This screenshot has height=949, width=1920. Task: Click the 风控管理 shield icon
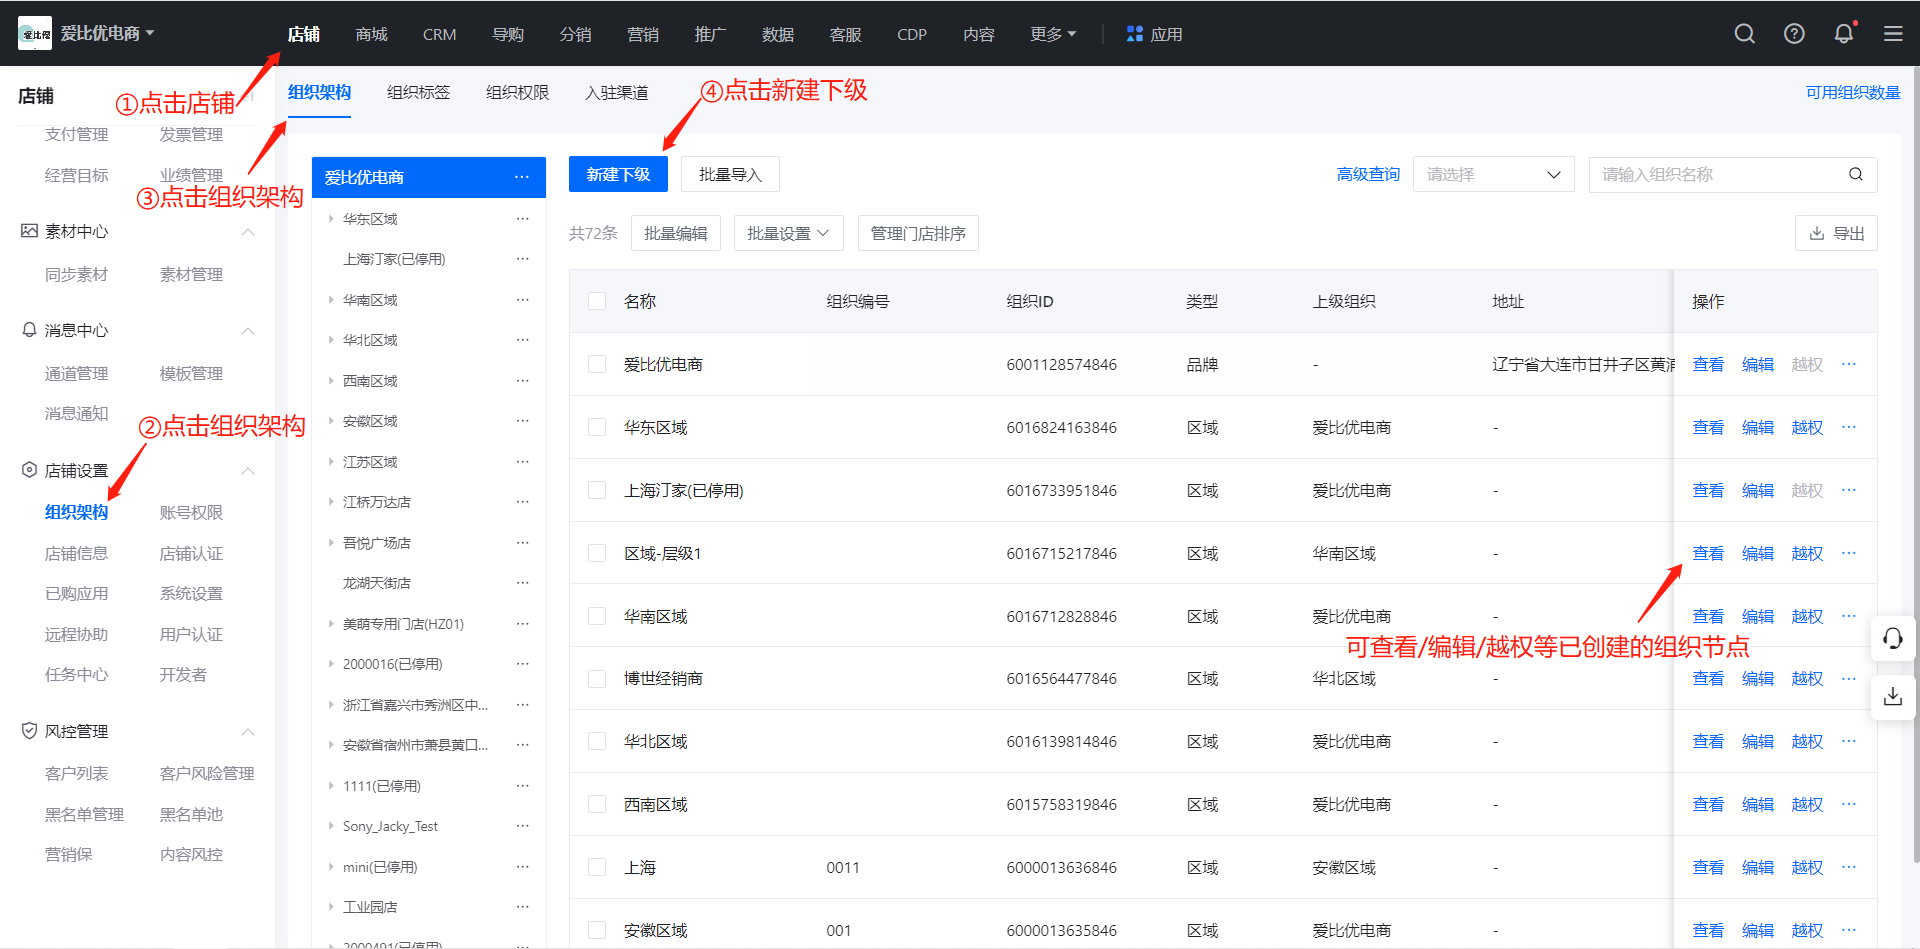30,731
